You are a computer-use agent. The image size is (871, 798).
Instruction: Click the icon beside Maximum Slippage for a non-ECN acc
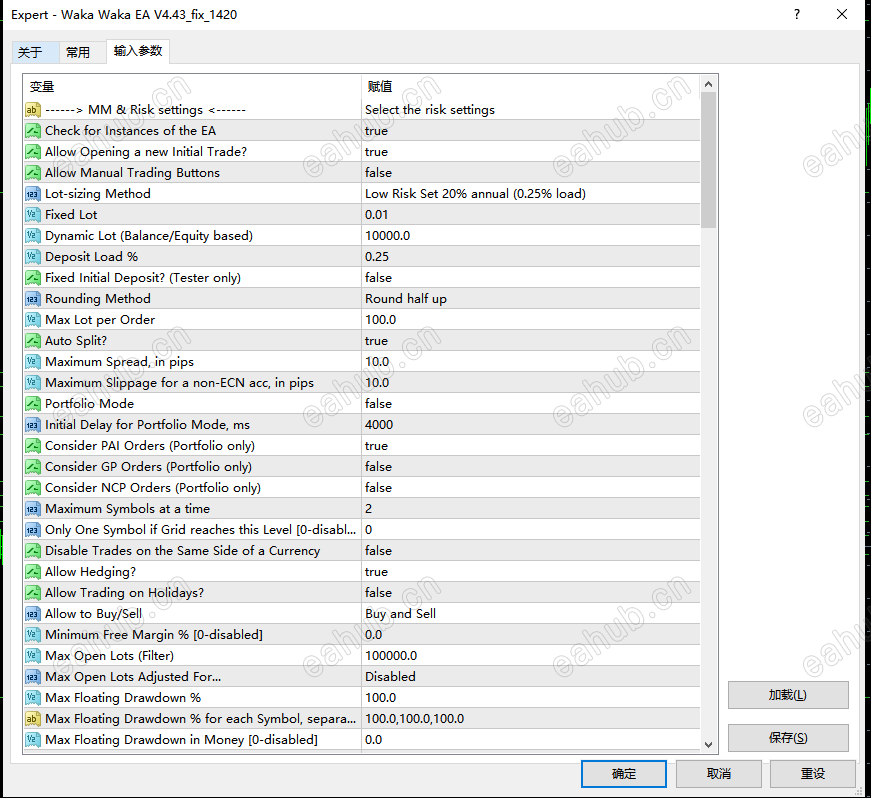[x=33, y=383]
